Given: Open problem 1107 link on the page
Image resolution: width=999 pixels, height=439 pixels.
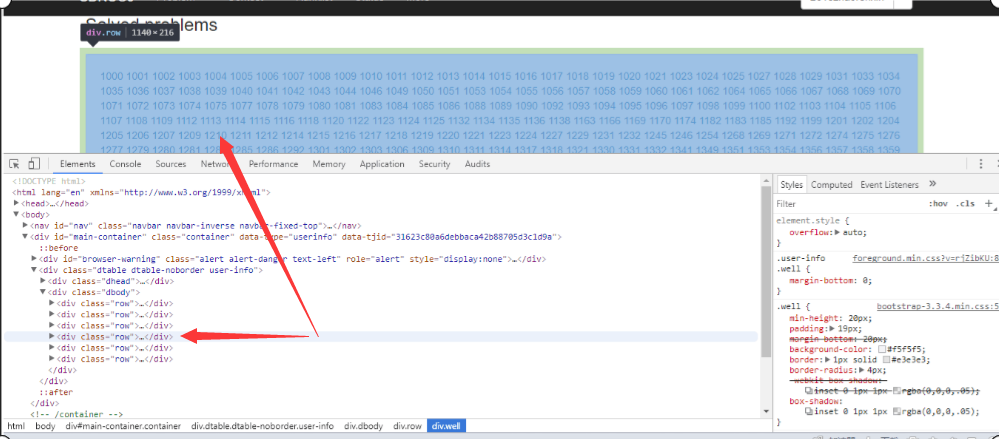Looking at the screenshot, I should 111,120.
